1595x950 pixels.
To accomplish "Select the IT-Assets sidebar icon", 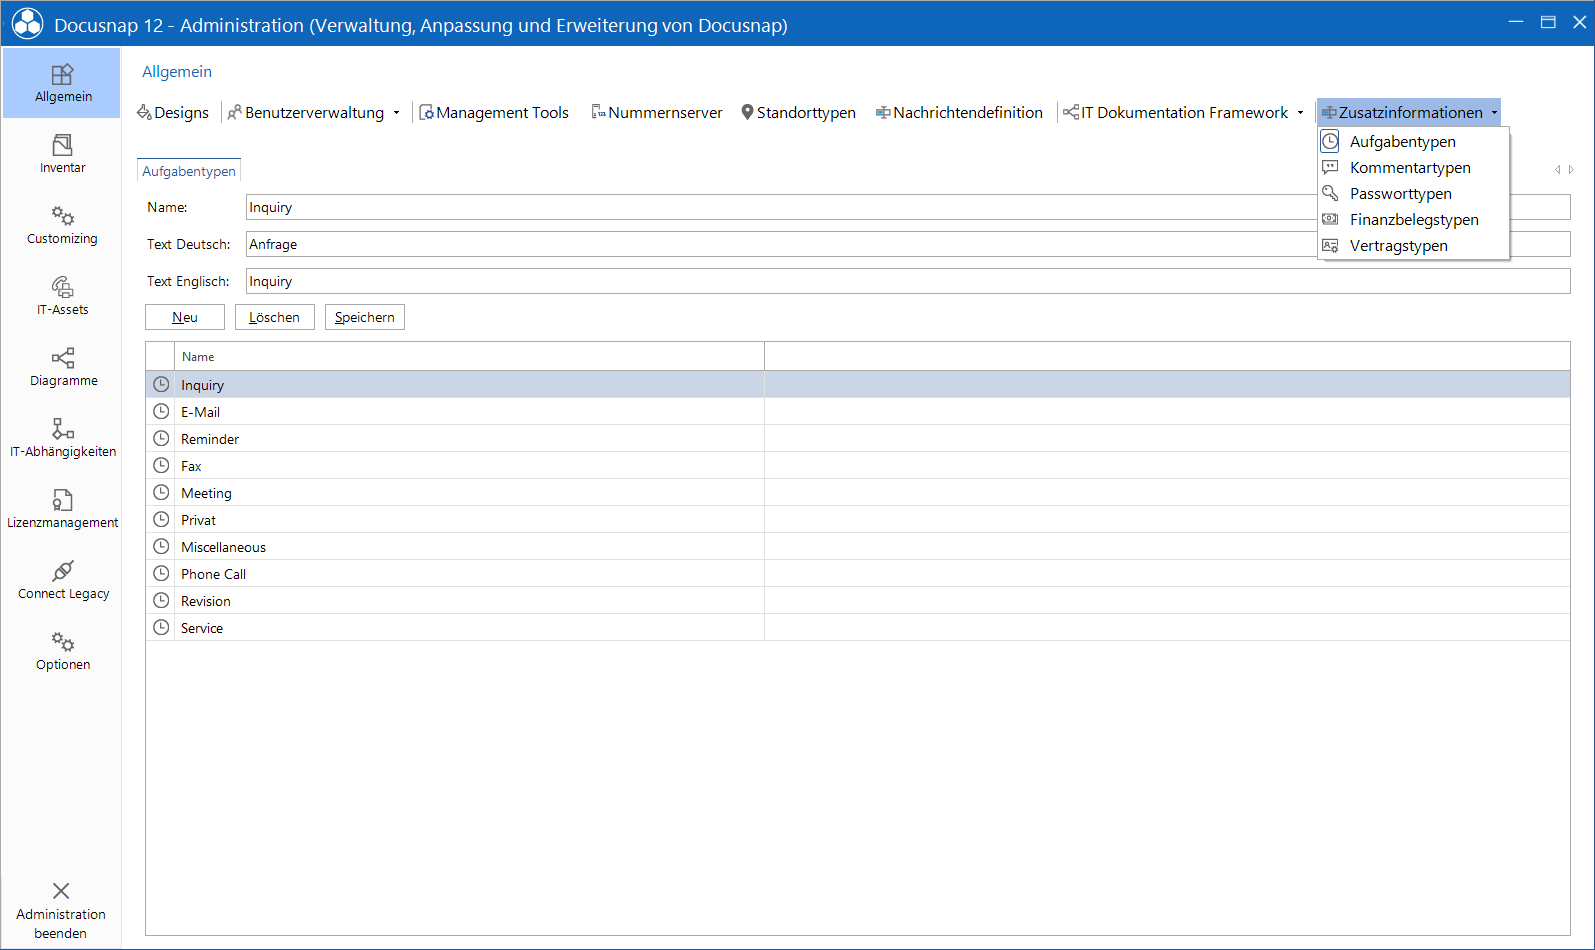I will point(62,287).
